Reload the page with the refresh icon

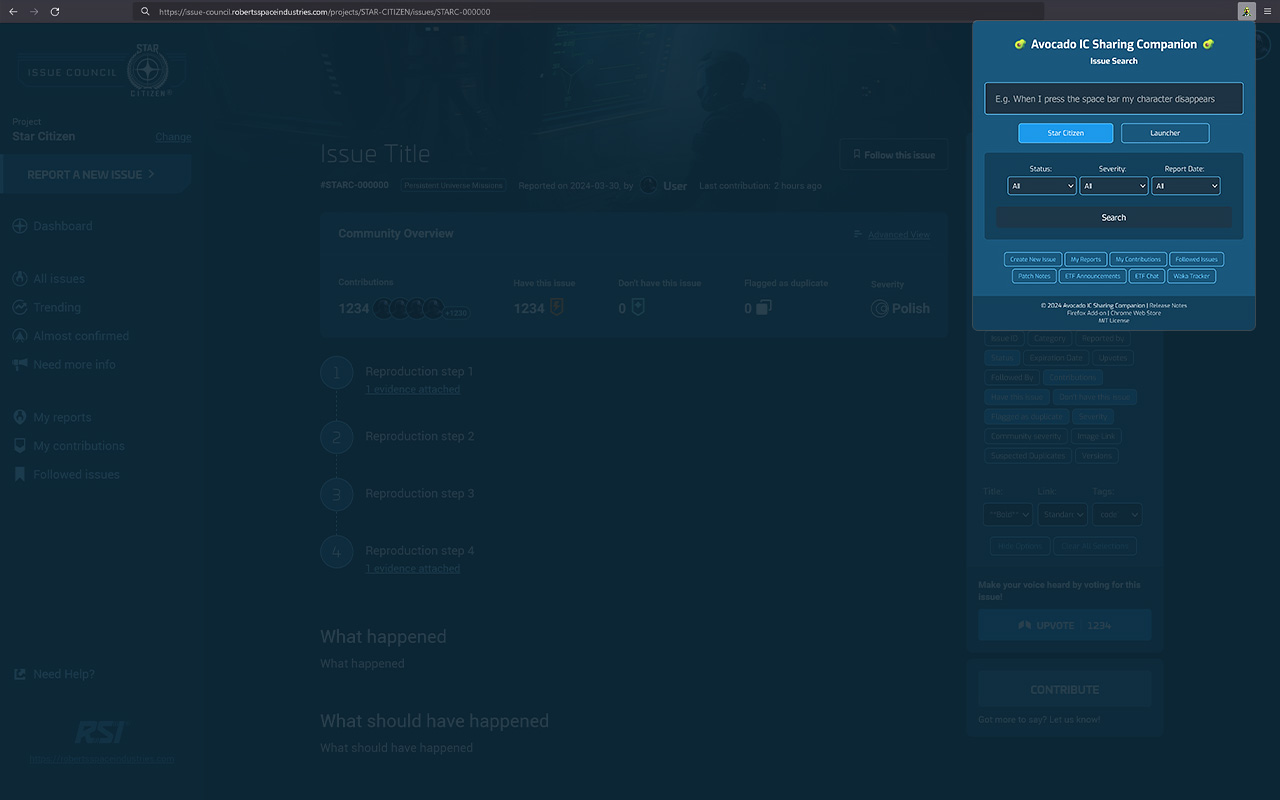(x=55, y=12)
